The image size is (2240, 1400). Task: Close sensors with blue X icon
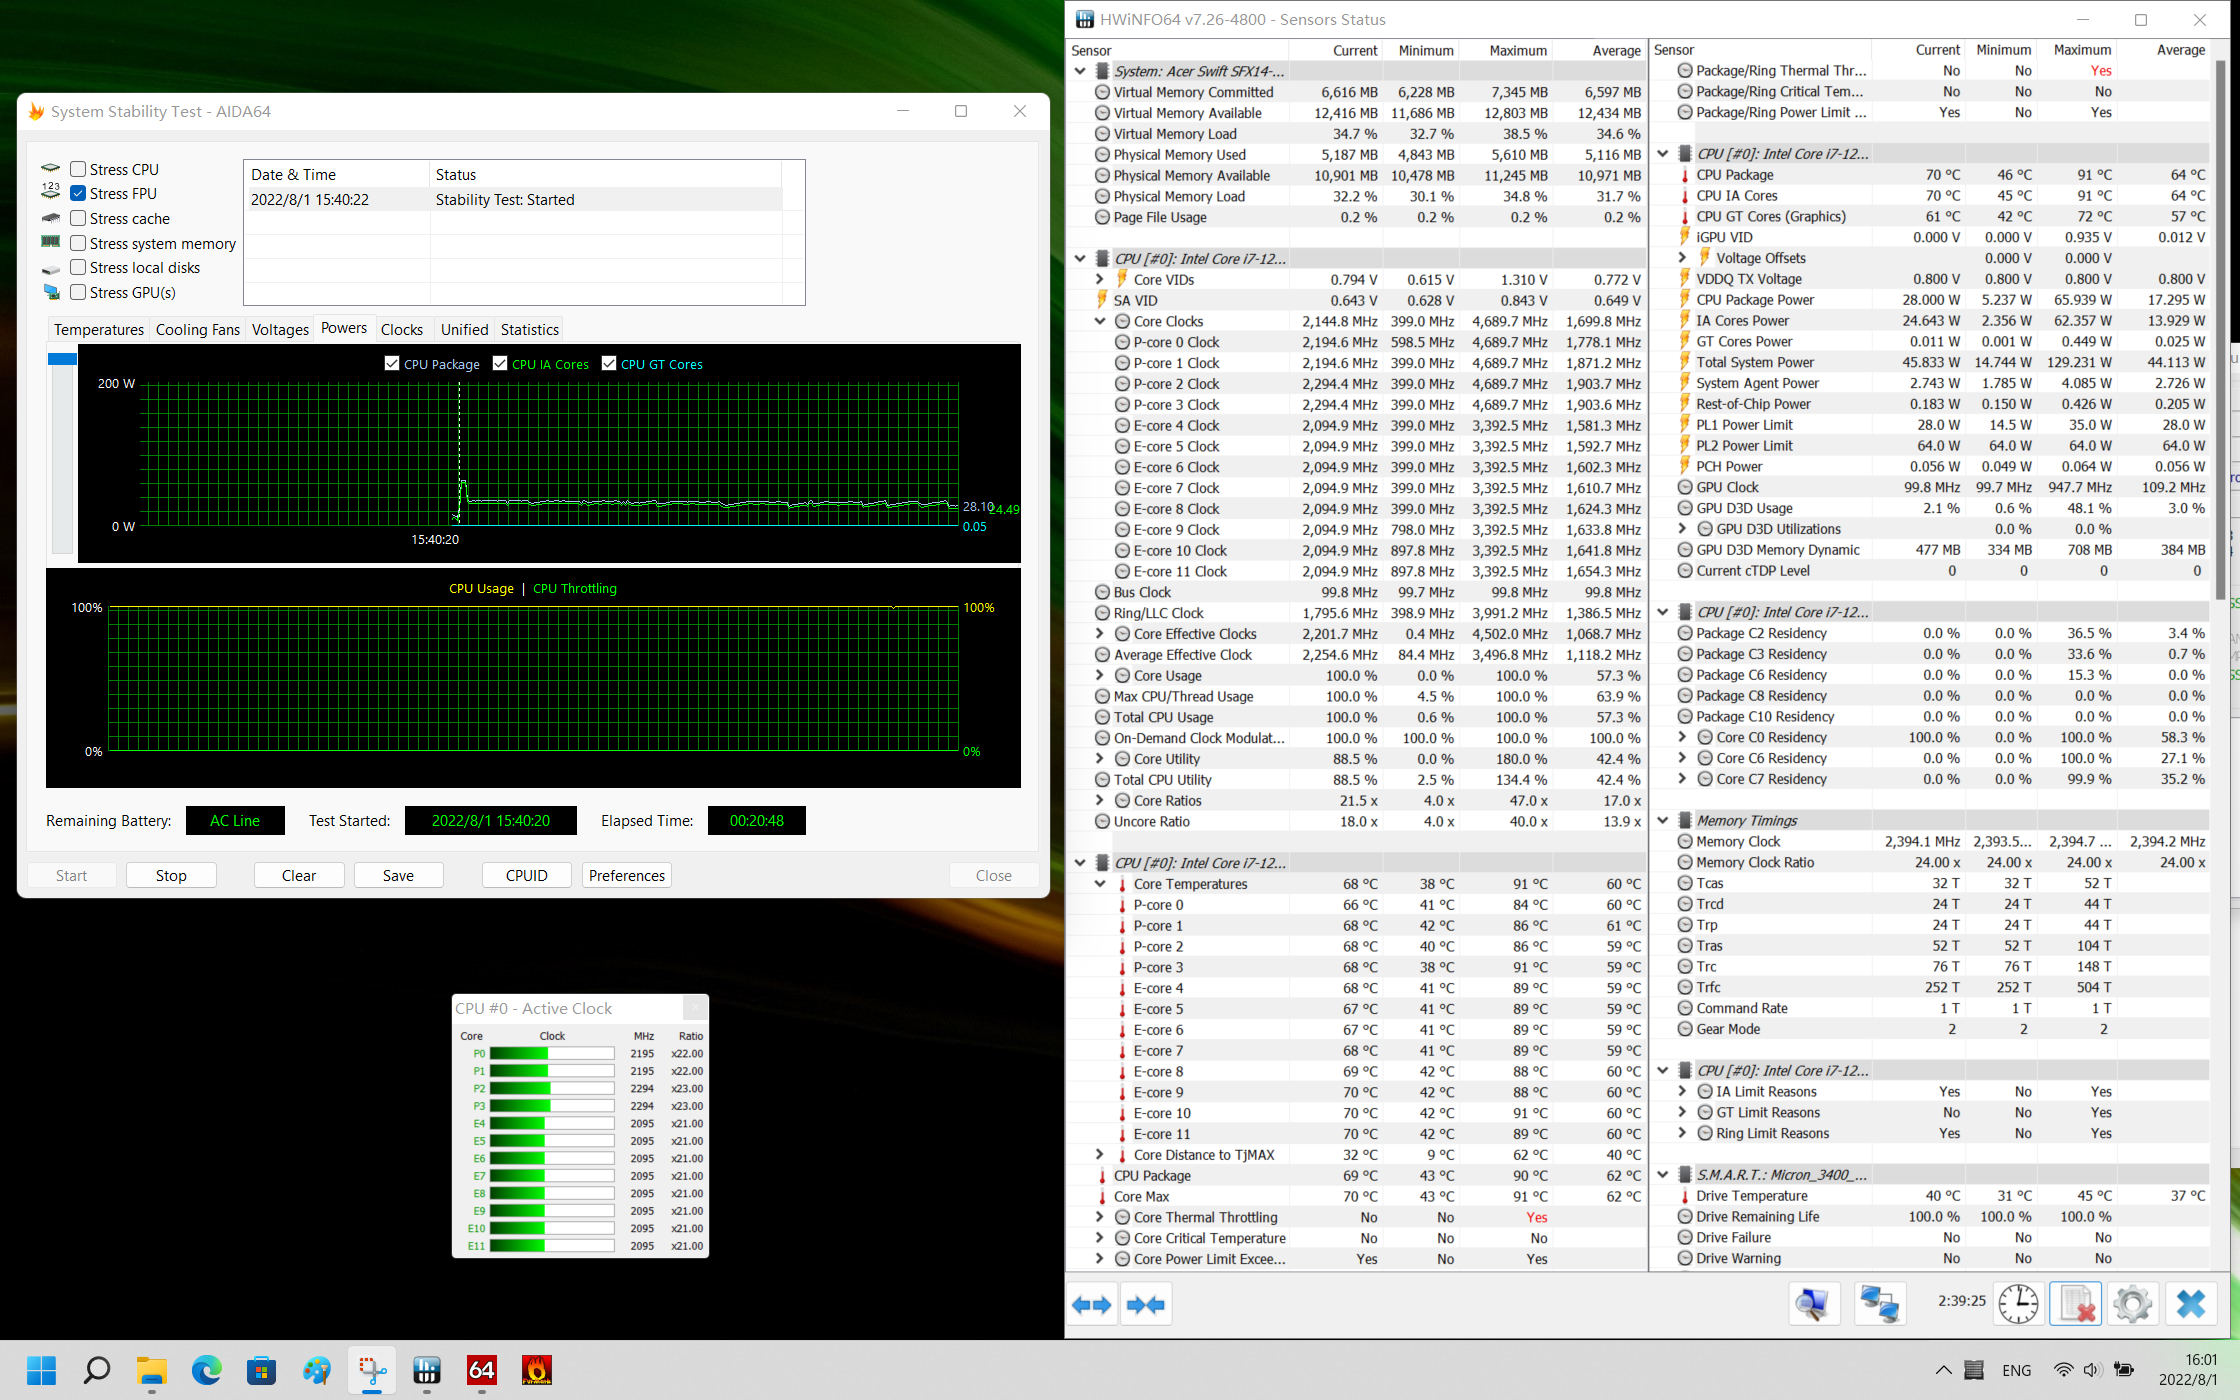click(x=2191, y=1304)
